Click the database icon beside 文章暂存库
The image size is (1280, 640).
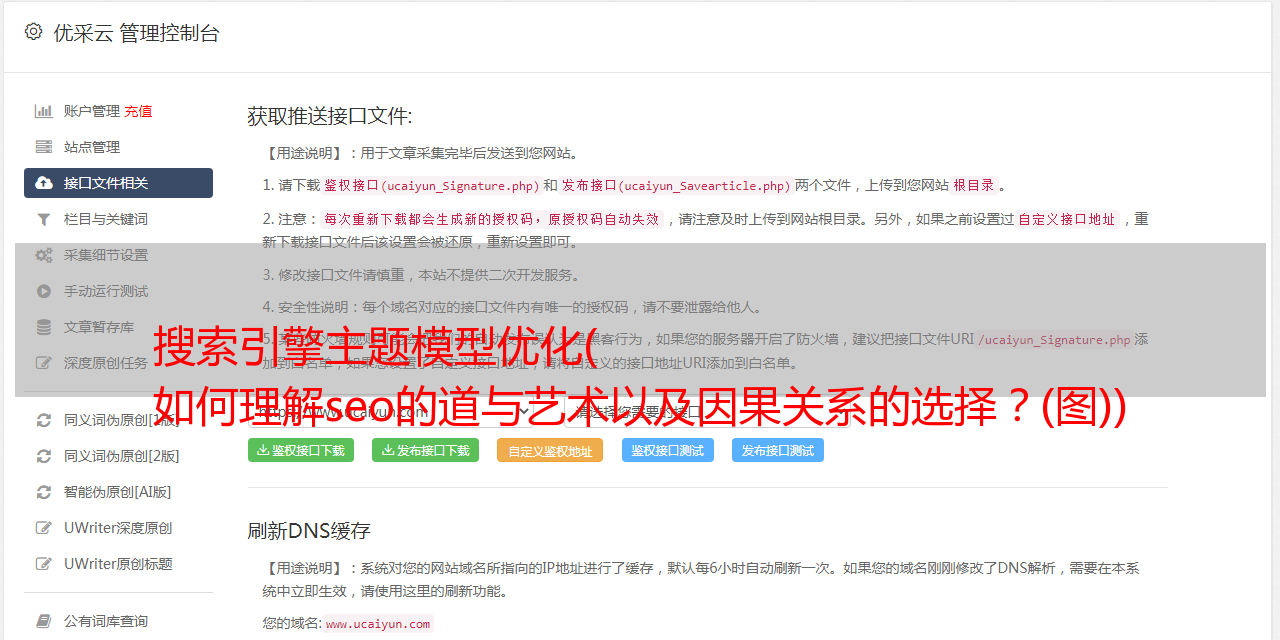(44, 327)
